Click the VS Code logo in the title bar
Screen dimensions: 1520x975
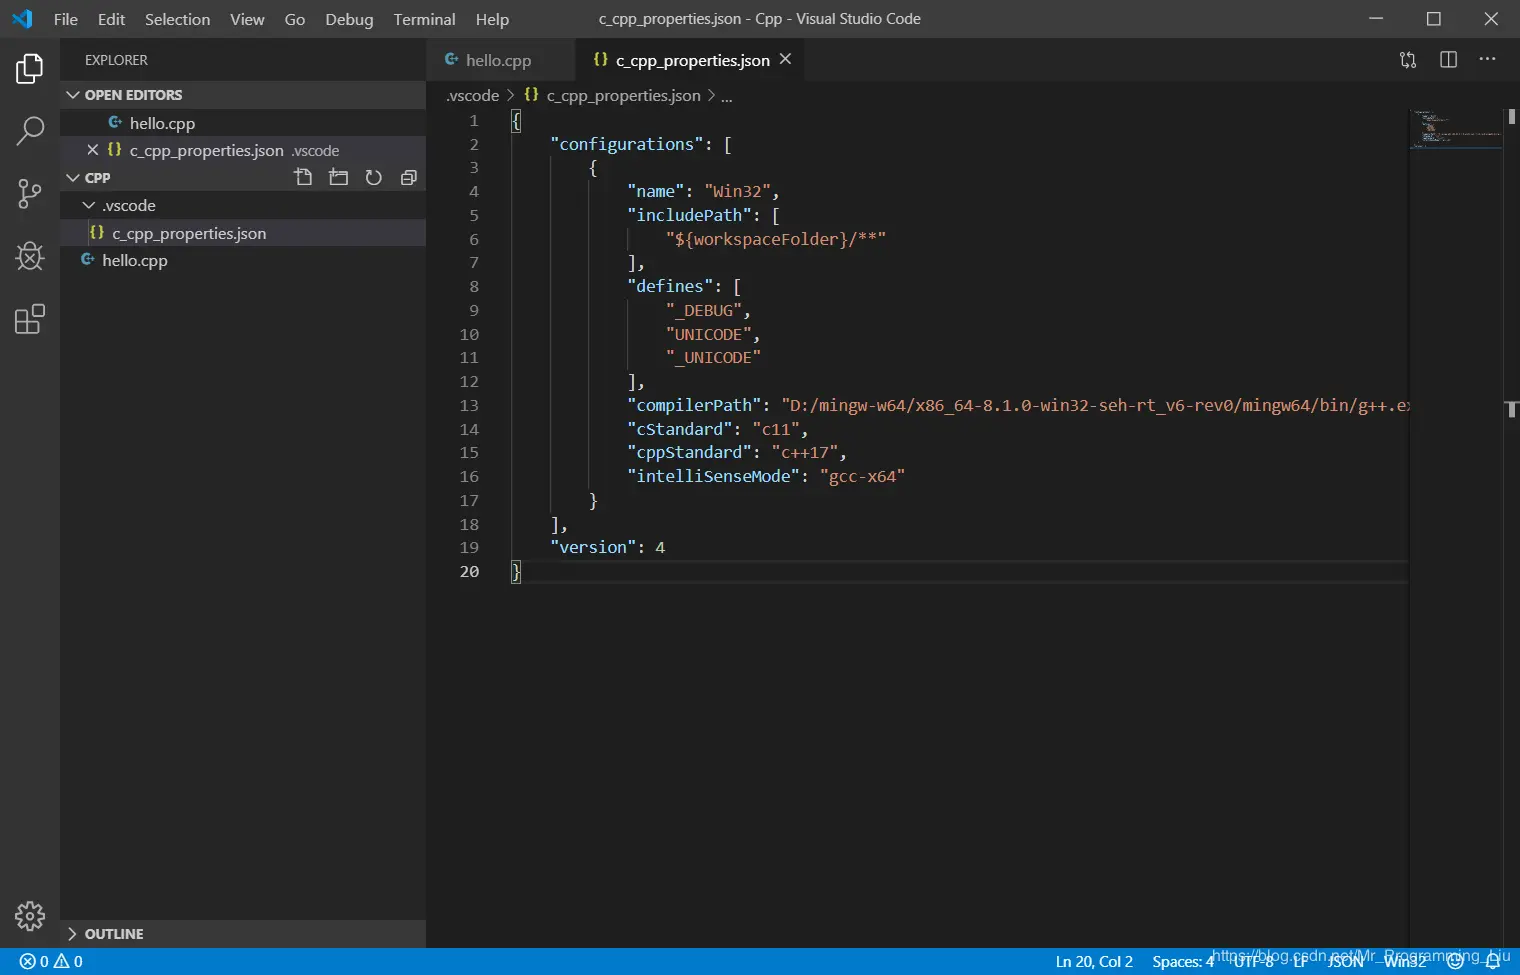22,19
